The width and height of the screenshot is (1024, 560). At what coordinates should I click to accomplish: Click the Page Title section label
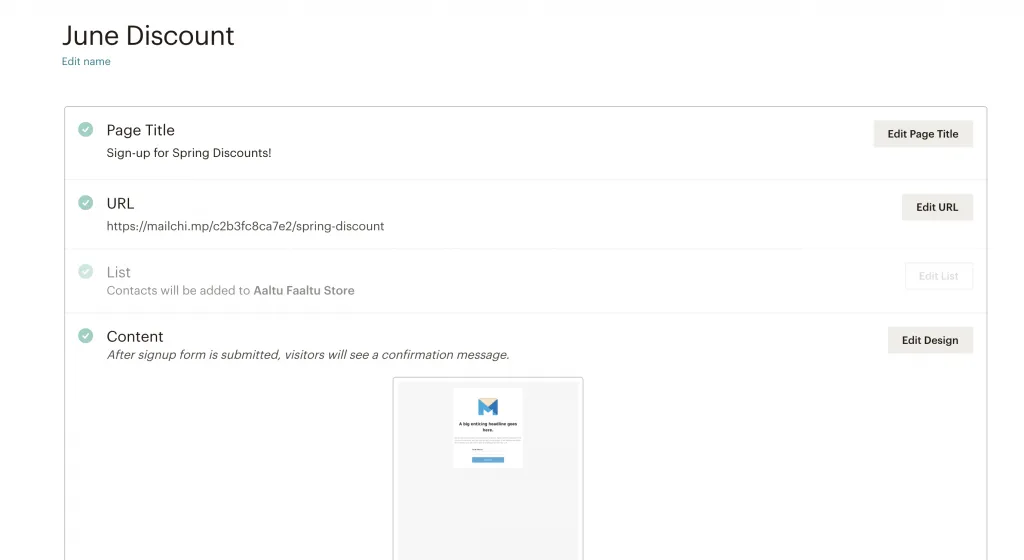pos(140,130)
